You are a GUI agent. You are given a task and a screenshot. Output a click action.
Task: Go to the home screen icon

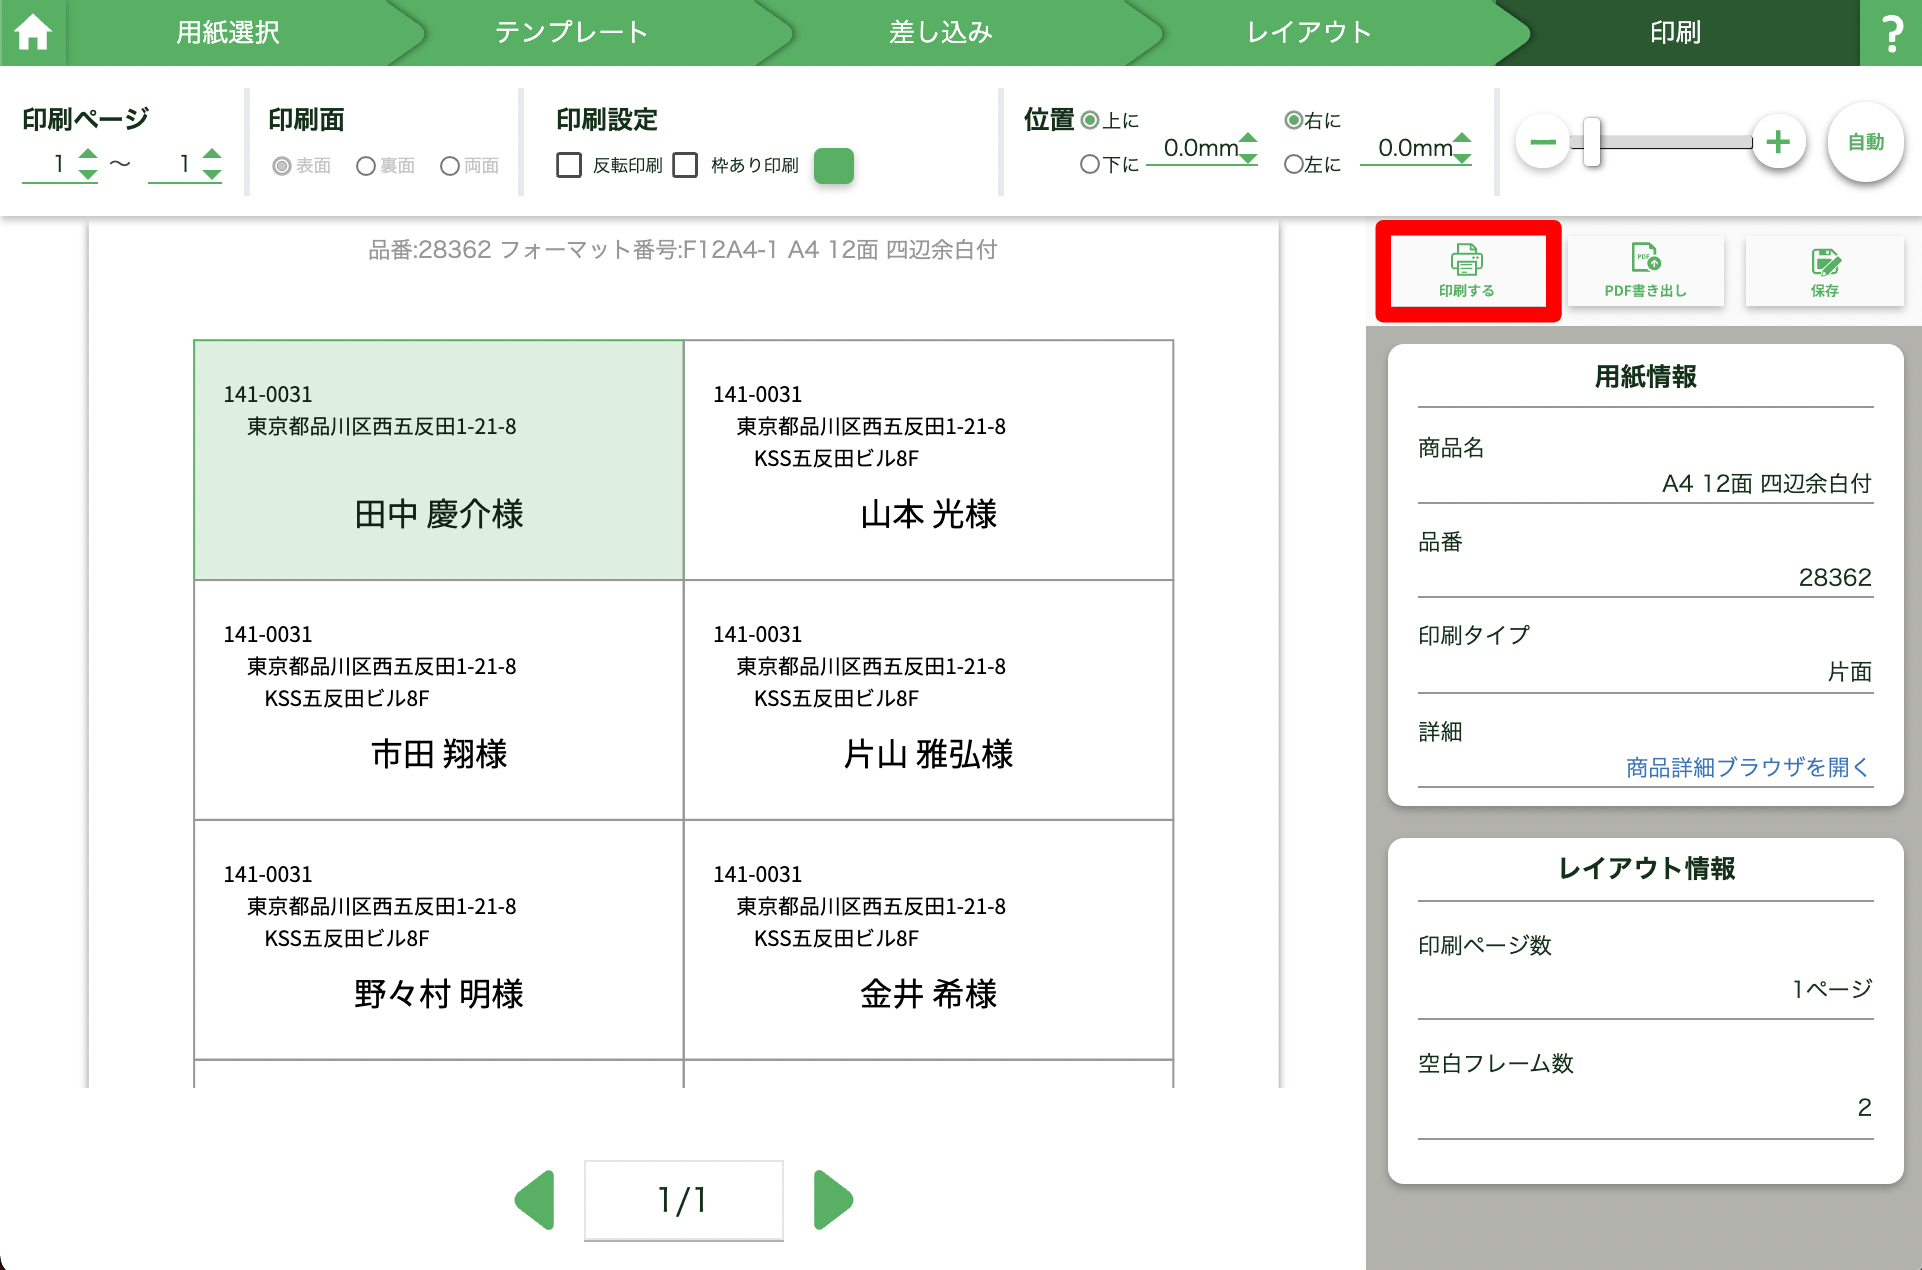[32, 32]
